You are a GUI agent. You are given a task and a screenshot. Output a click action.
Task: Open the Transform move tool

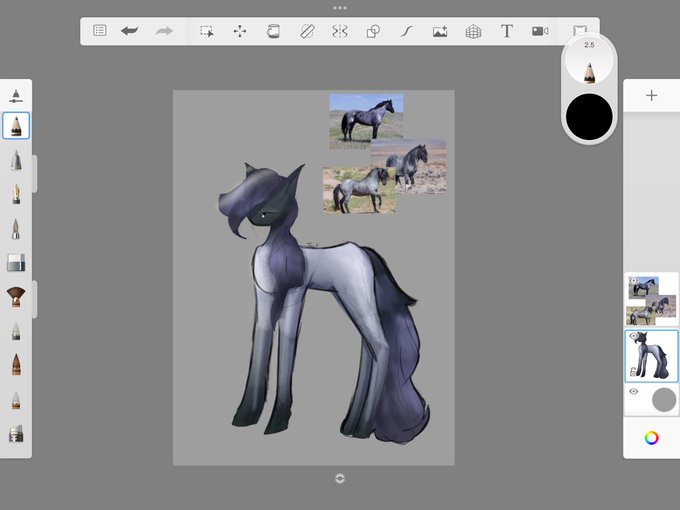coord(240,31)
